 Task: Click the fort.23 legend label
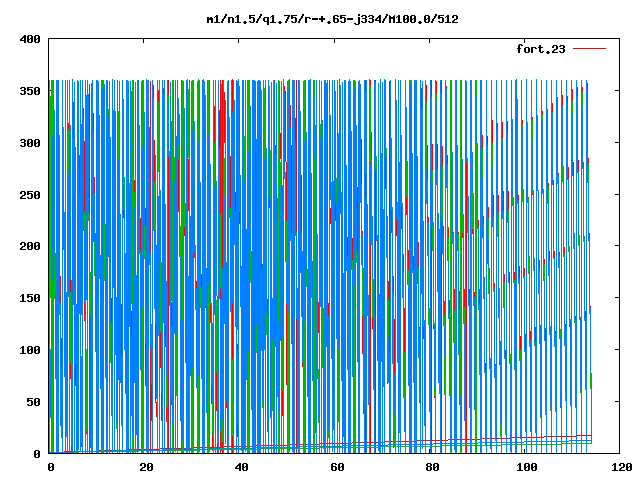pos(540,49)
